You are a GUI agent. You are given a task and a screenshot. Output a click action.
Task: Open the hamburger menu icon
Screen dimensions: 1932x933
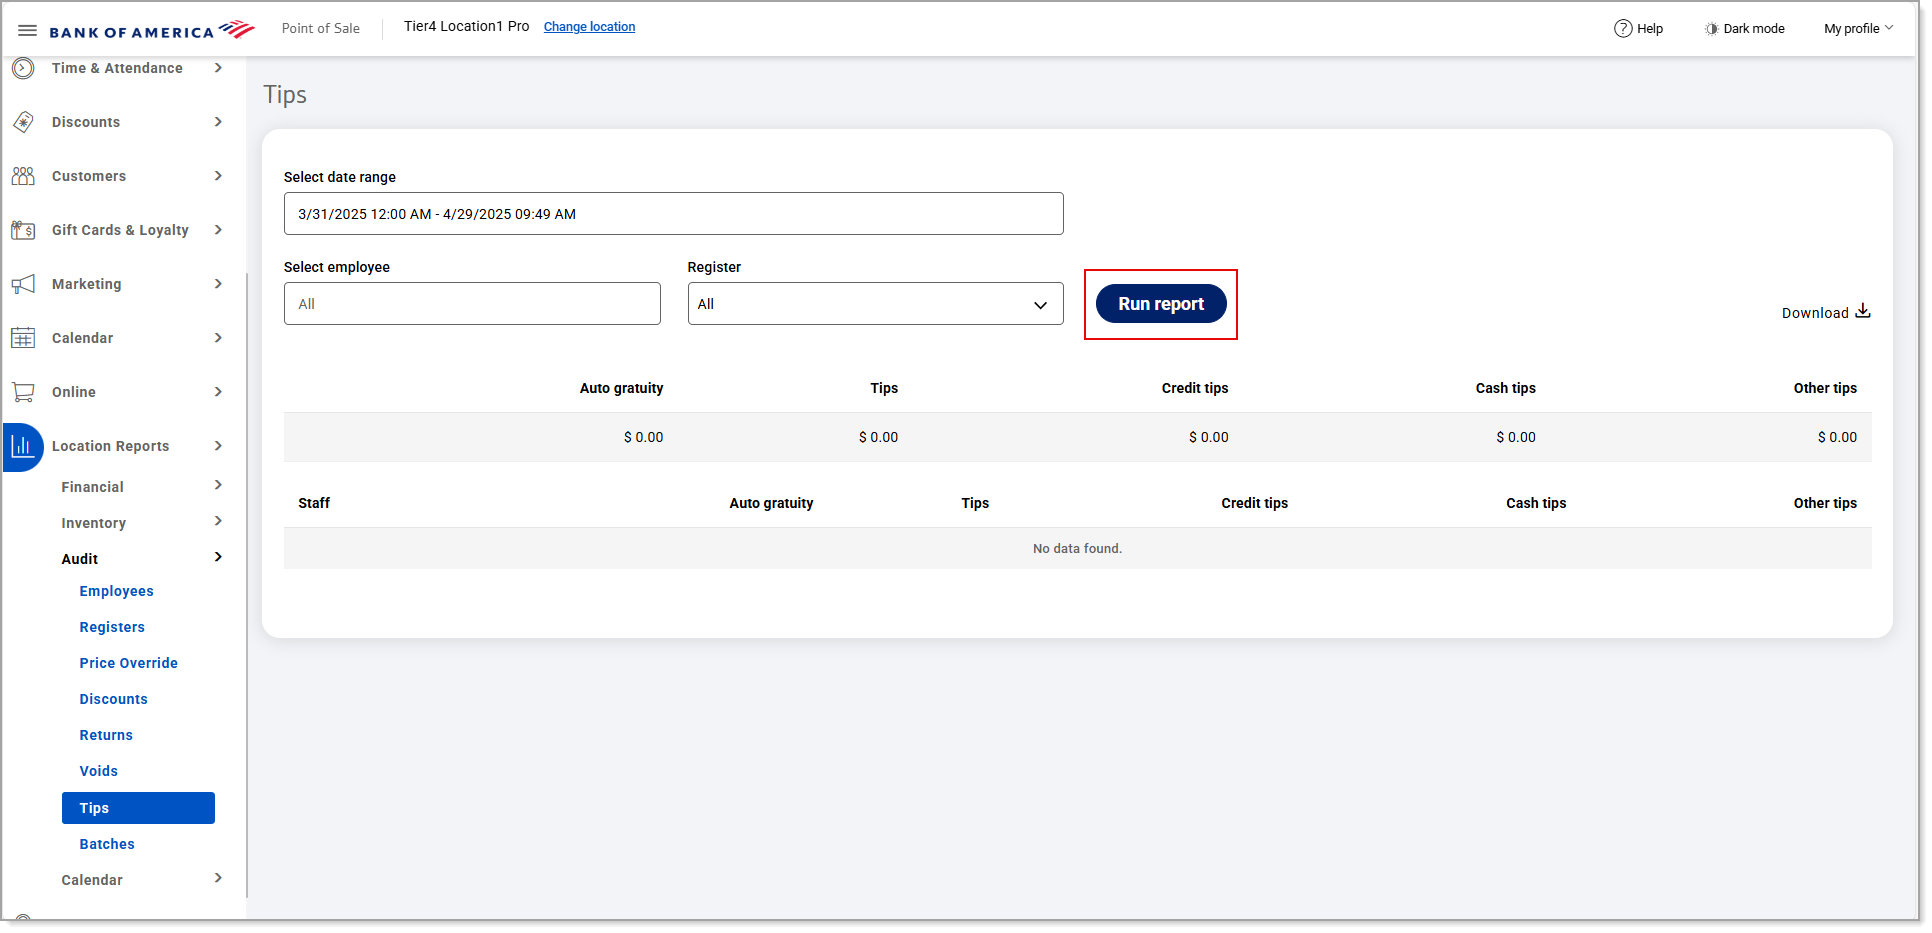click(x=28, y=30)
